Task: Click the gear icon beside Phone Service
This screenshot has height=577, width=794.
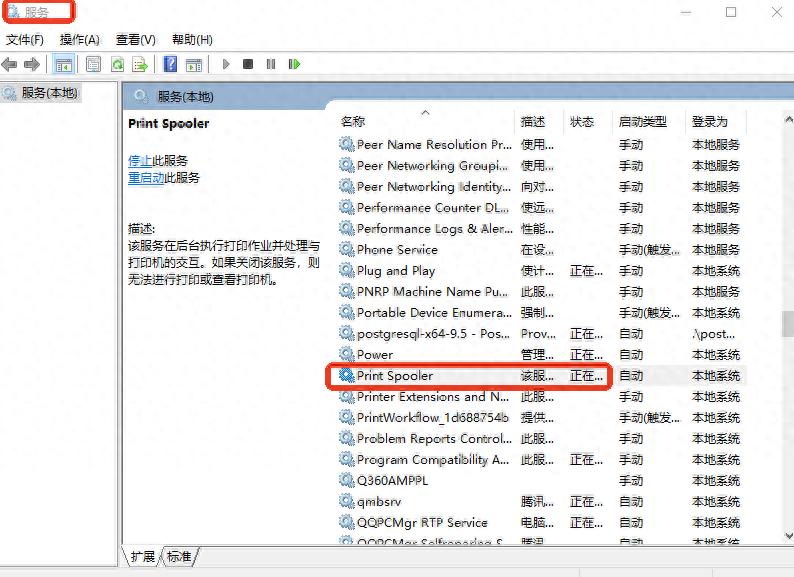Action: point(346,249)
